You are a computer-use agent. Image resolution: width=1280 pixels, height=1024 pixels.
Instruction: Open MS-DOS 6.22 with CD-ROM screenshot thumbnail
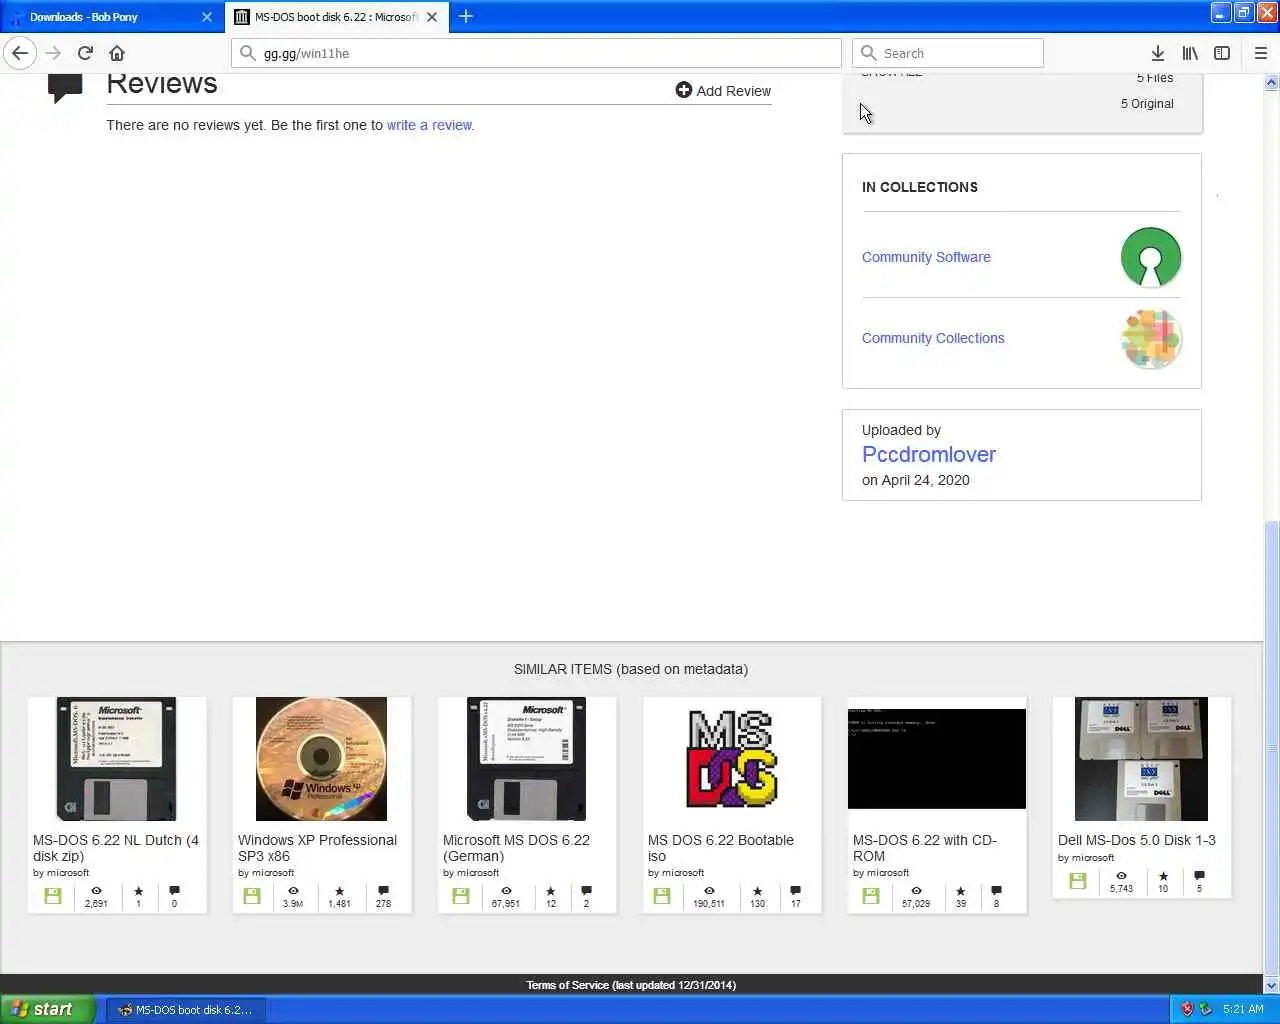tap(937, 759)
